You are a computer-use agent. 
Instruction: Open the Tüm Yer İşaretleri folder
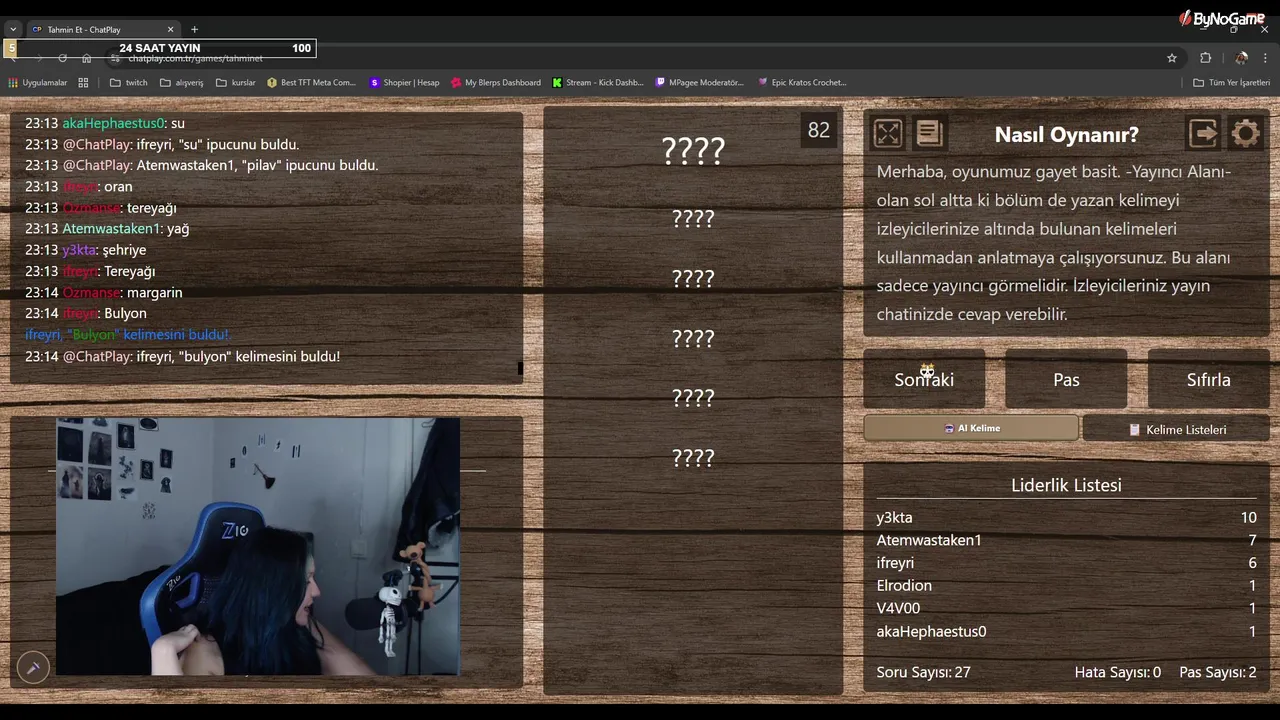[x=1232, y=83]
